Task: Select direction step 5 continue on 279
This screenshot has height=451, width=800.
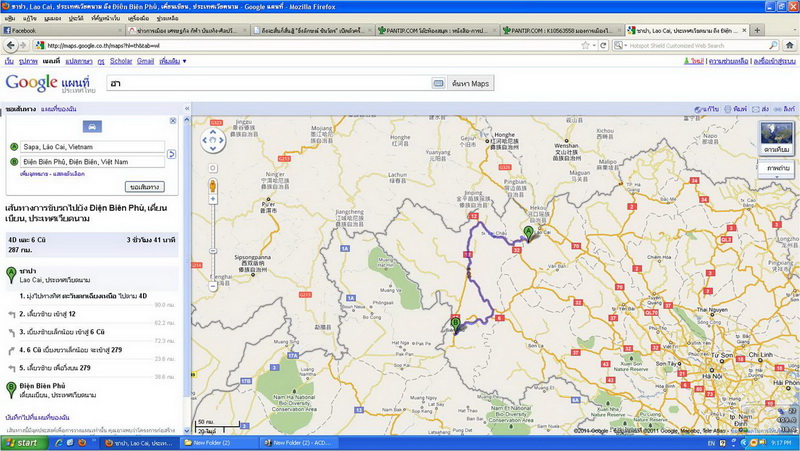Action: 92,368
